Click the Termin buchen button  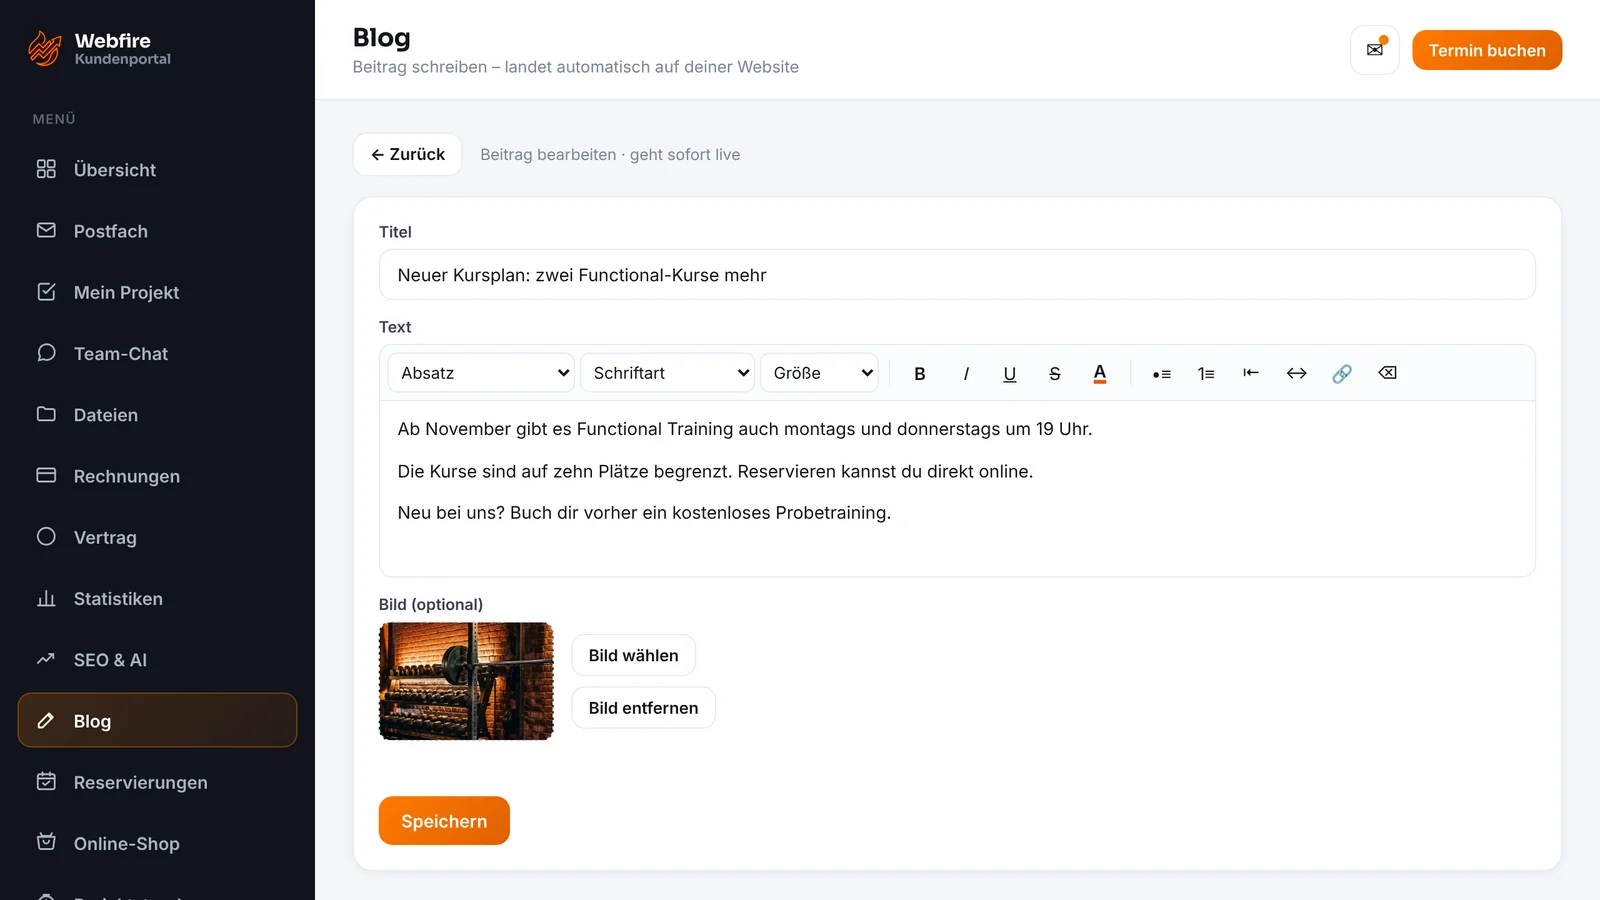(1487, 50)
